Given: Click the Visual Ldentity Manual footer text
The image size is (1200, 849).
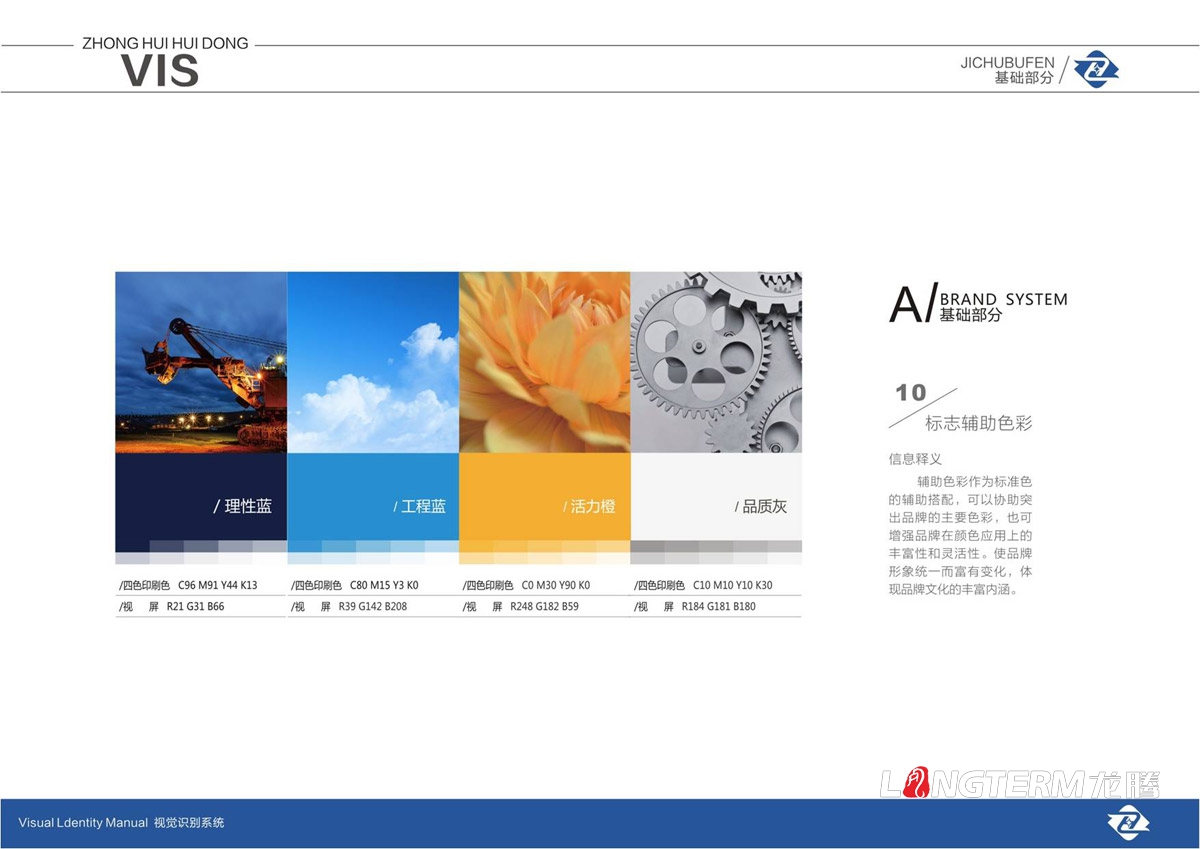Looking at the screenshot, I should 123,823.
